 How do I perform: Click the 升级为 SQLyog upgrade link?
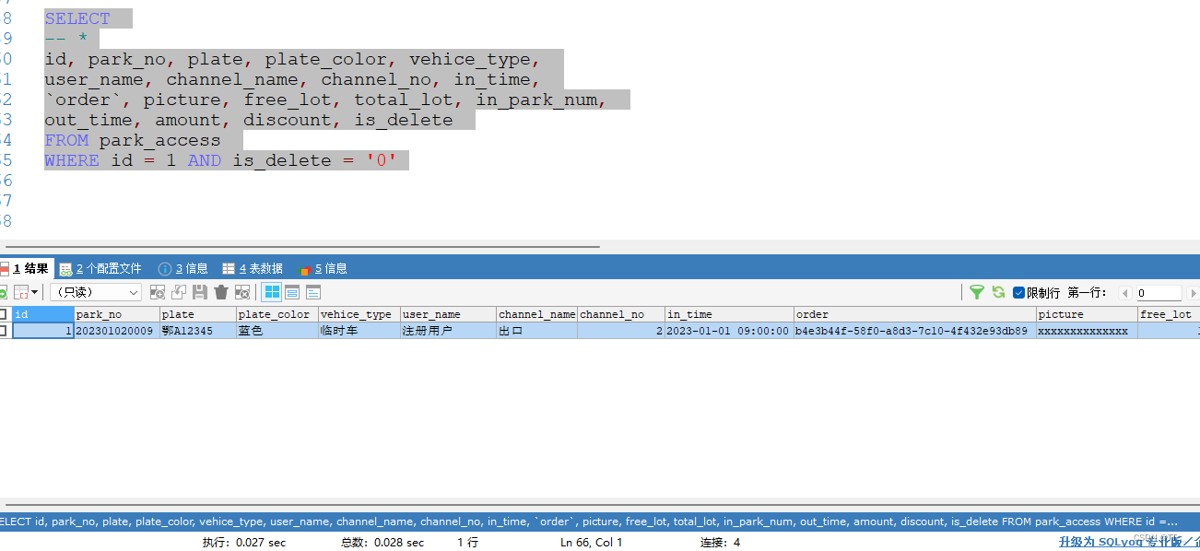[1129, 542]
